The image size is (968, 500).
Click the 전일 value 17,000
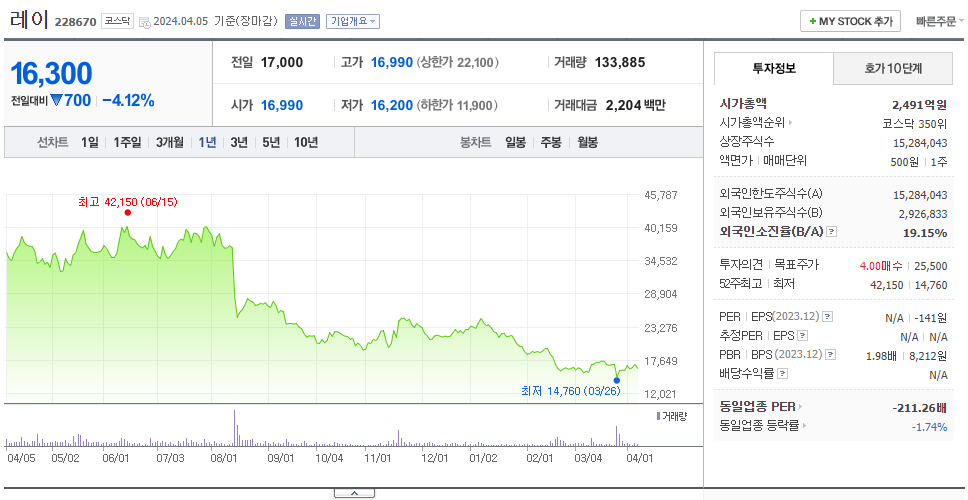pos(282,62)
